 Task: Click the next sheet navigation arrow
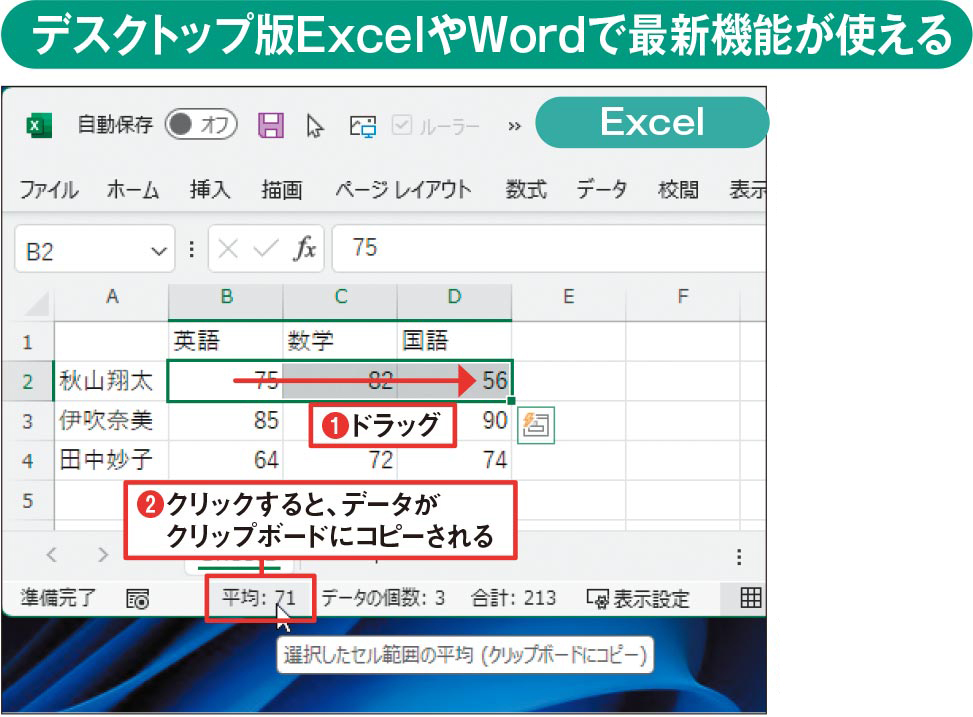(102, 554)
